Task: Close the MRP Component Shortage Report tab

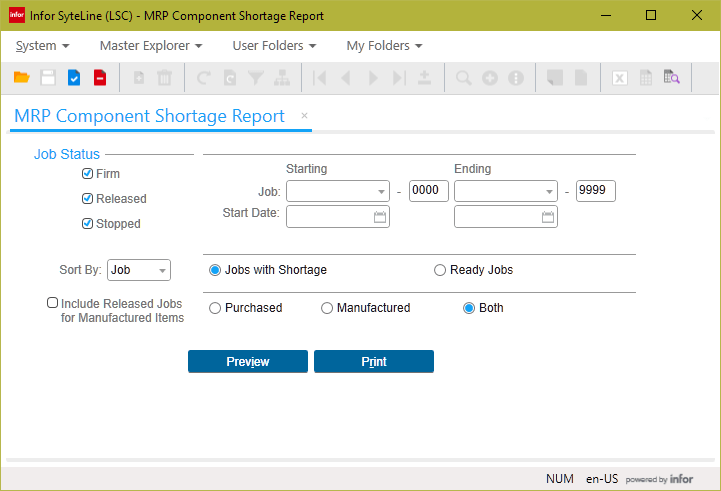Action: click(x=304, y=115)
